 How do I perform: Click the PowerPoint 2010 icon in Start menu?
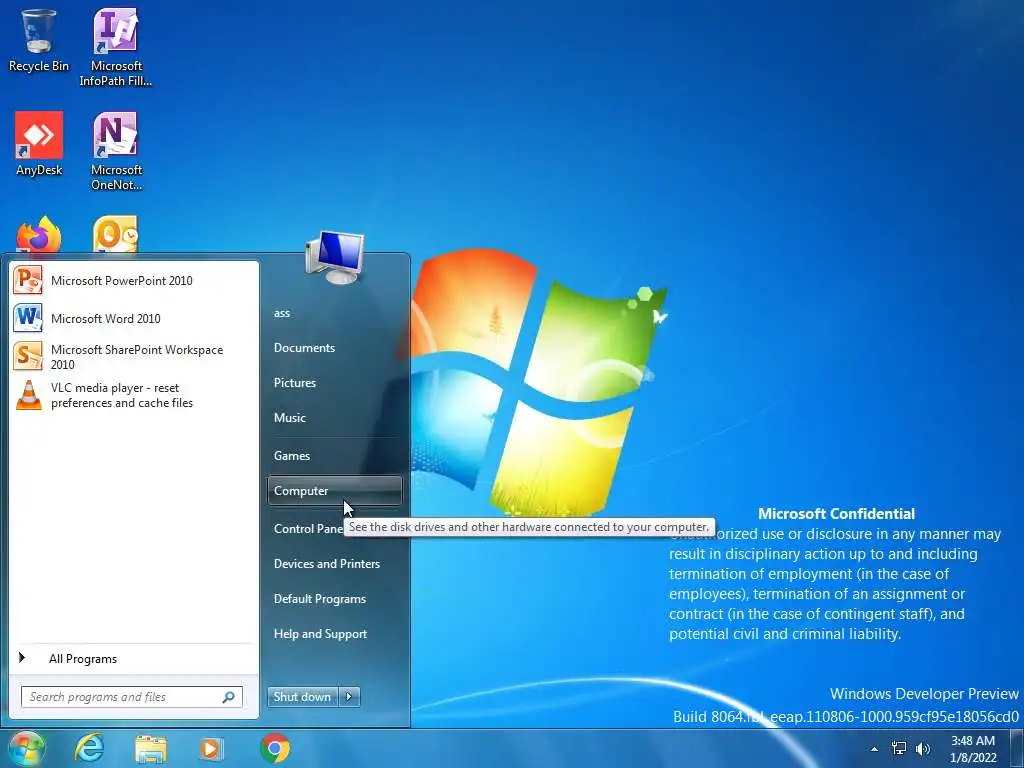[28, 280]
